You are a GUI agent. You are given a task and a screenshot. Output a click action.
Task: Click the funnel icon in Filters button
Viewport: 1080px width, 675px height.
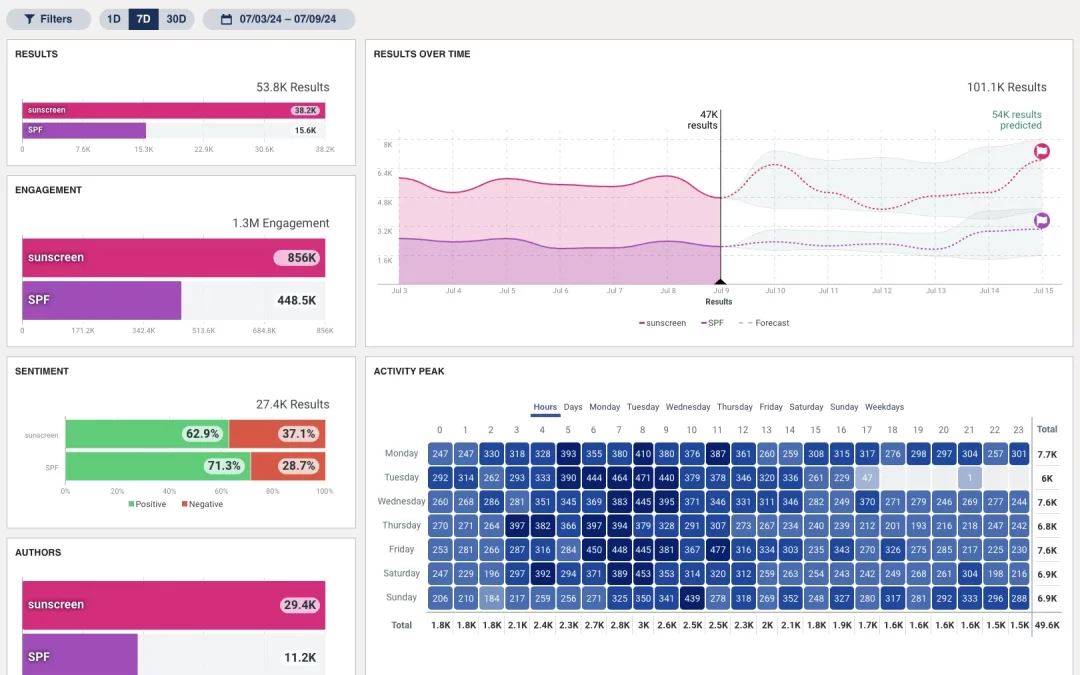point(29,19)
